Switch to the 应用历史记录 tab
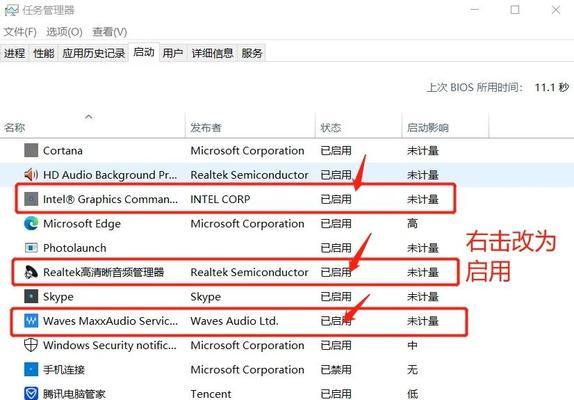Viewport: 574px width, 400px height. (x=94, y=53)
